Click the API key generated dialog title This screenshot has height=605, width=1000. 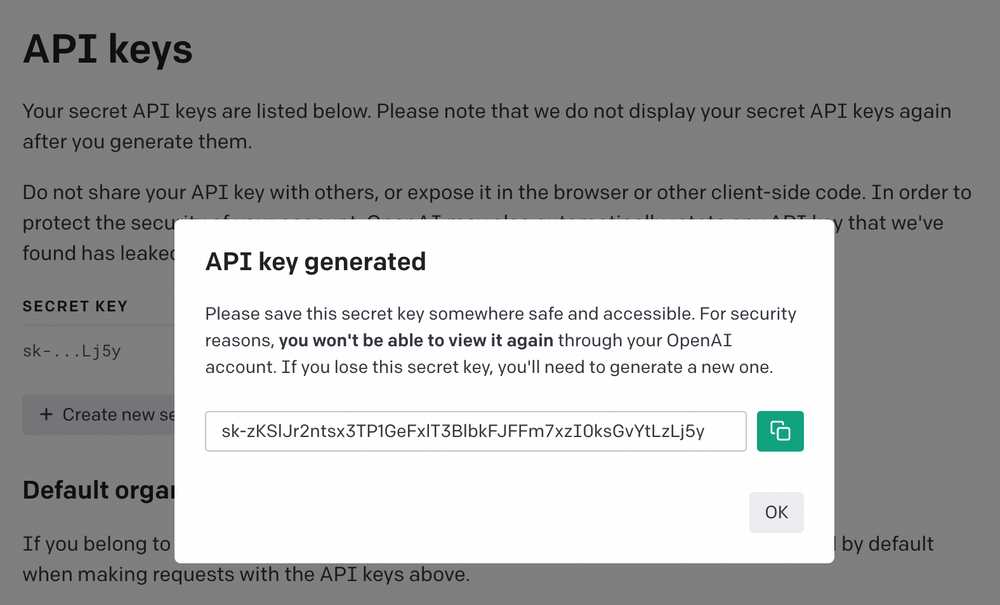315,262
